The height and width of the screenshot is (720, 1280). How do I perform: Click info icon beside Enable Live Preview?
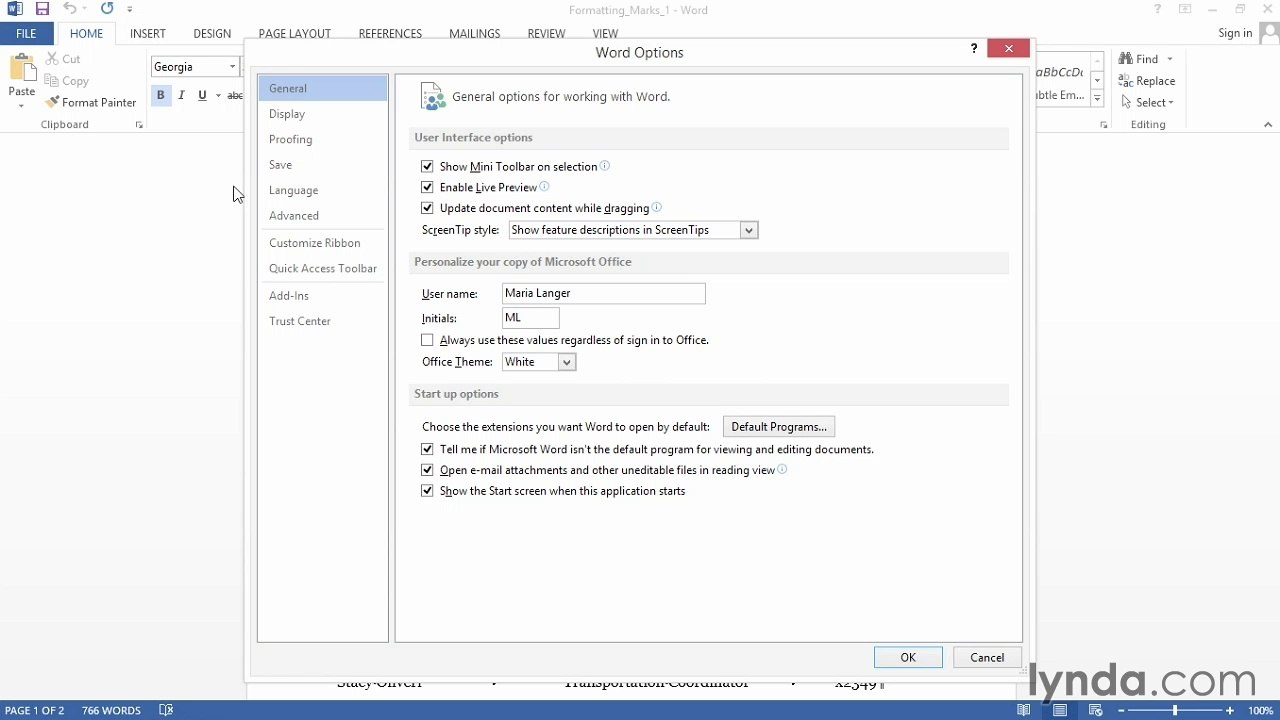tap(545, 187)
